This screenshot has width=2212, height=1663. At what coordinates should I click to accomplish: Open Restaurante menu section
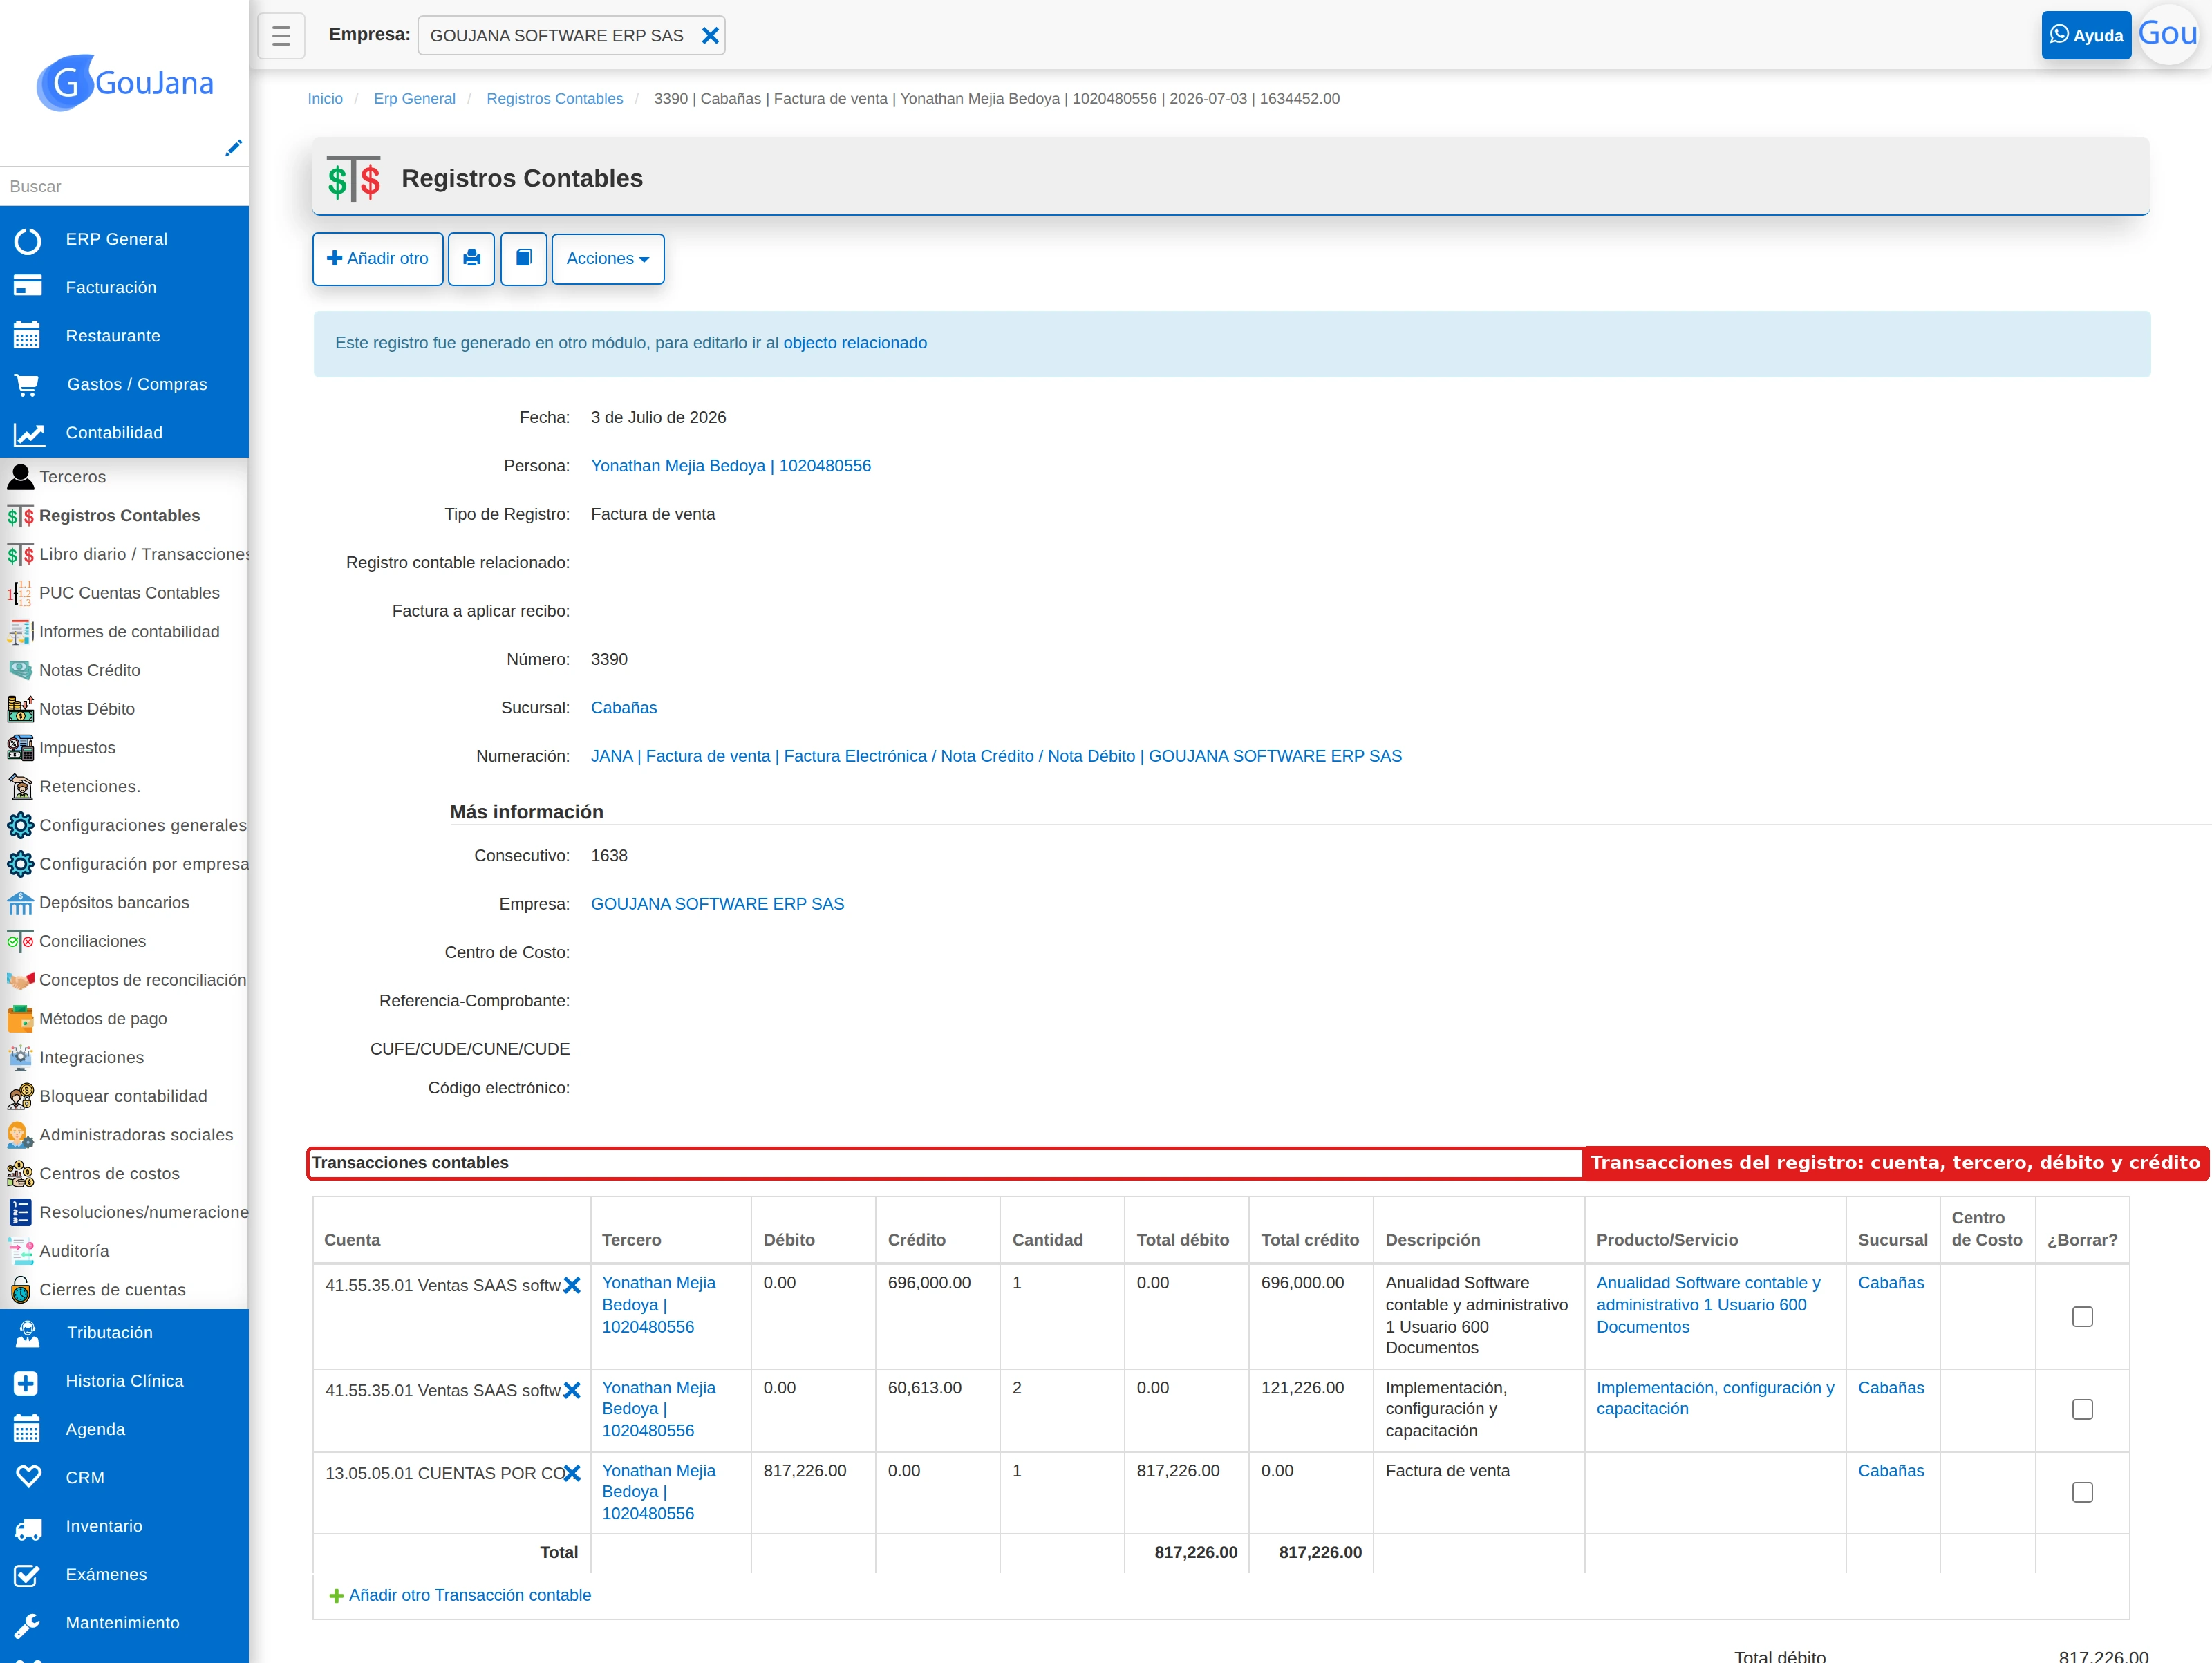124,336
